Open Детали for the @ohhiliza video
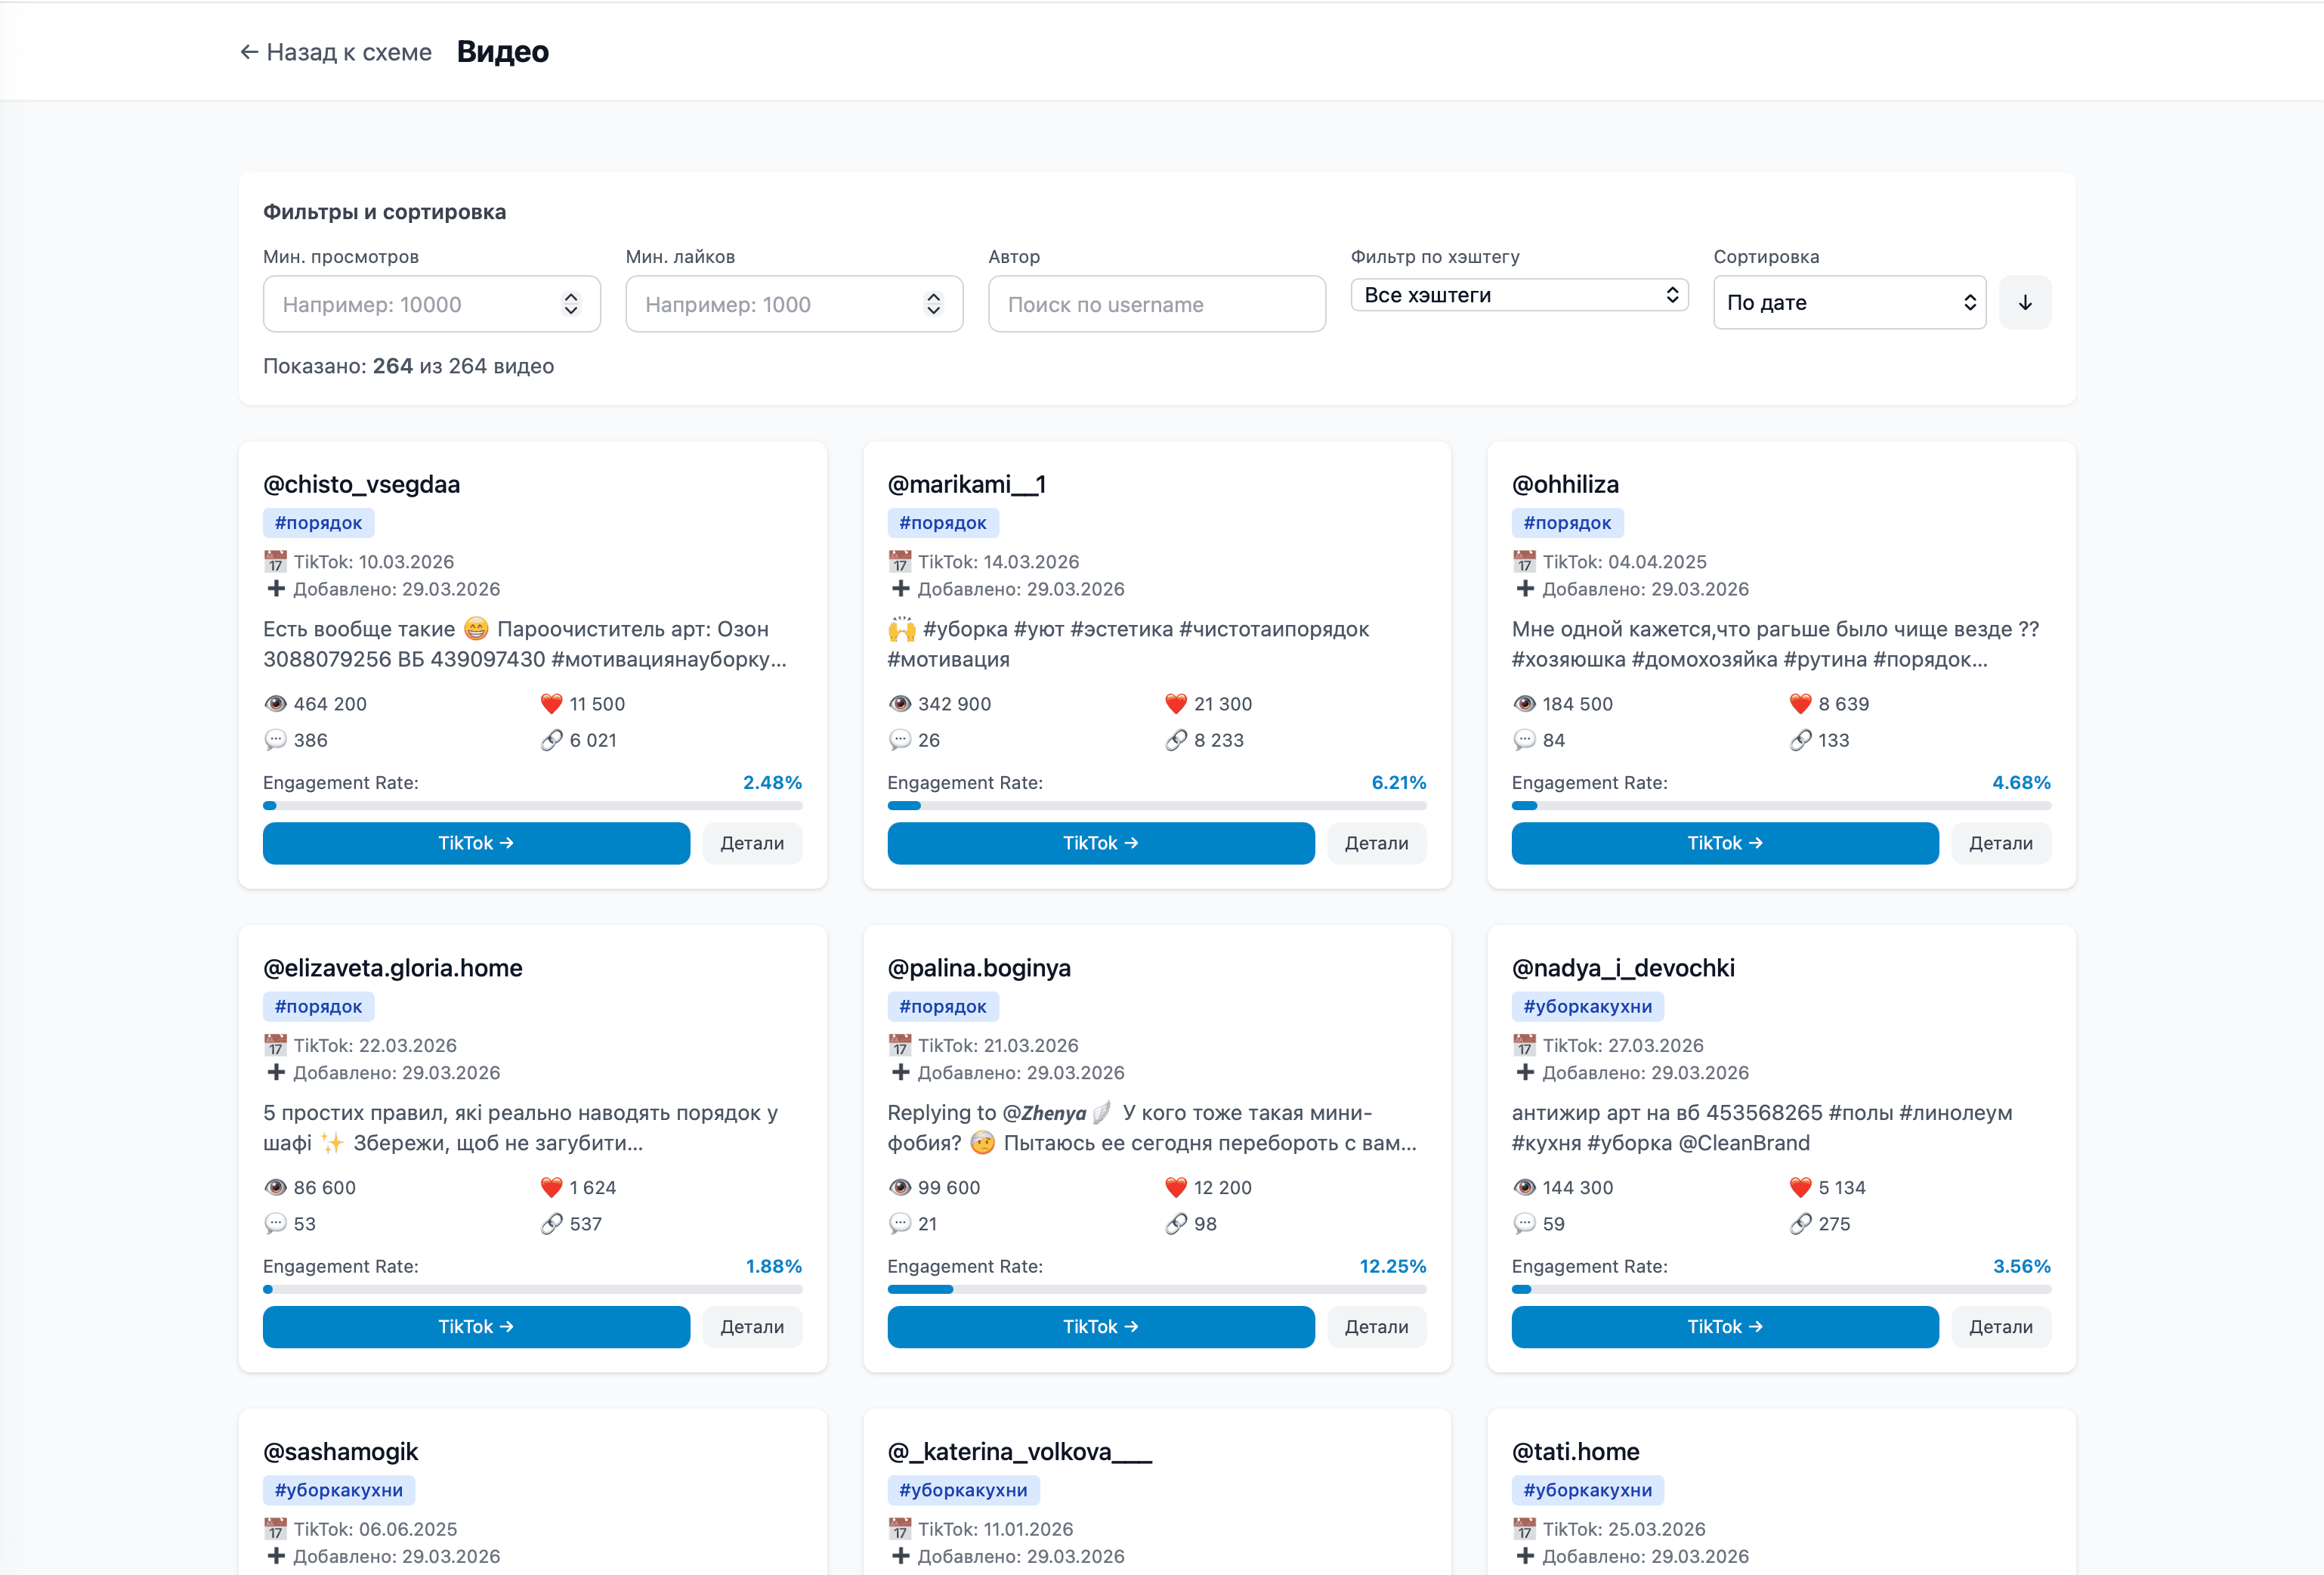This screenshot has height=1575, width=2324. pyautogui.click(x=2001, y=842)
